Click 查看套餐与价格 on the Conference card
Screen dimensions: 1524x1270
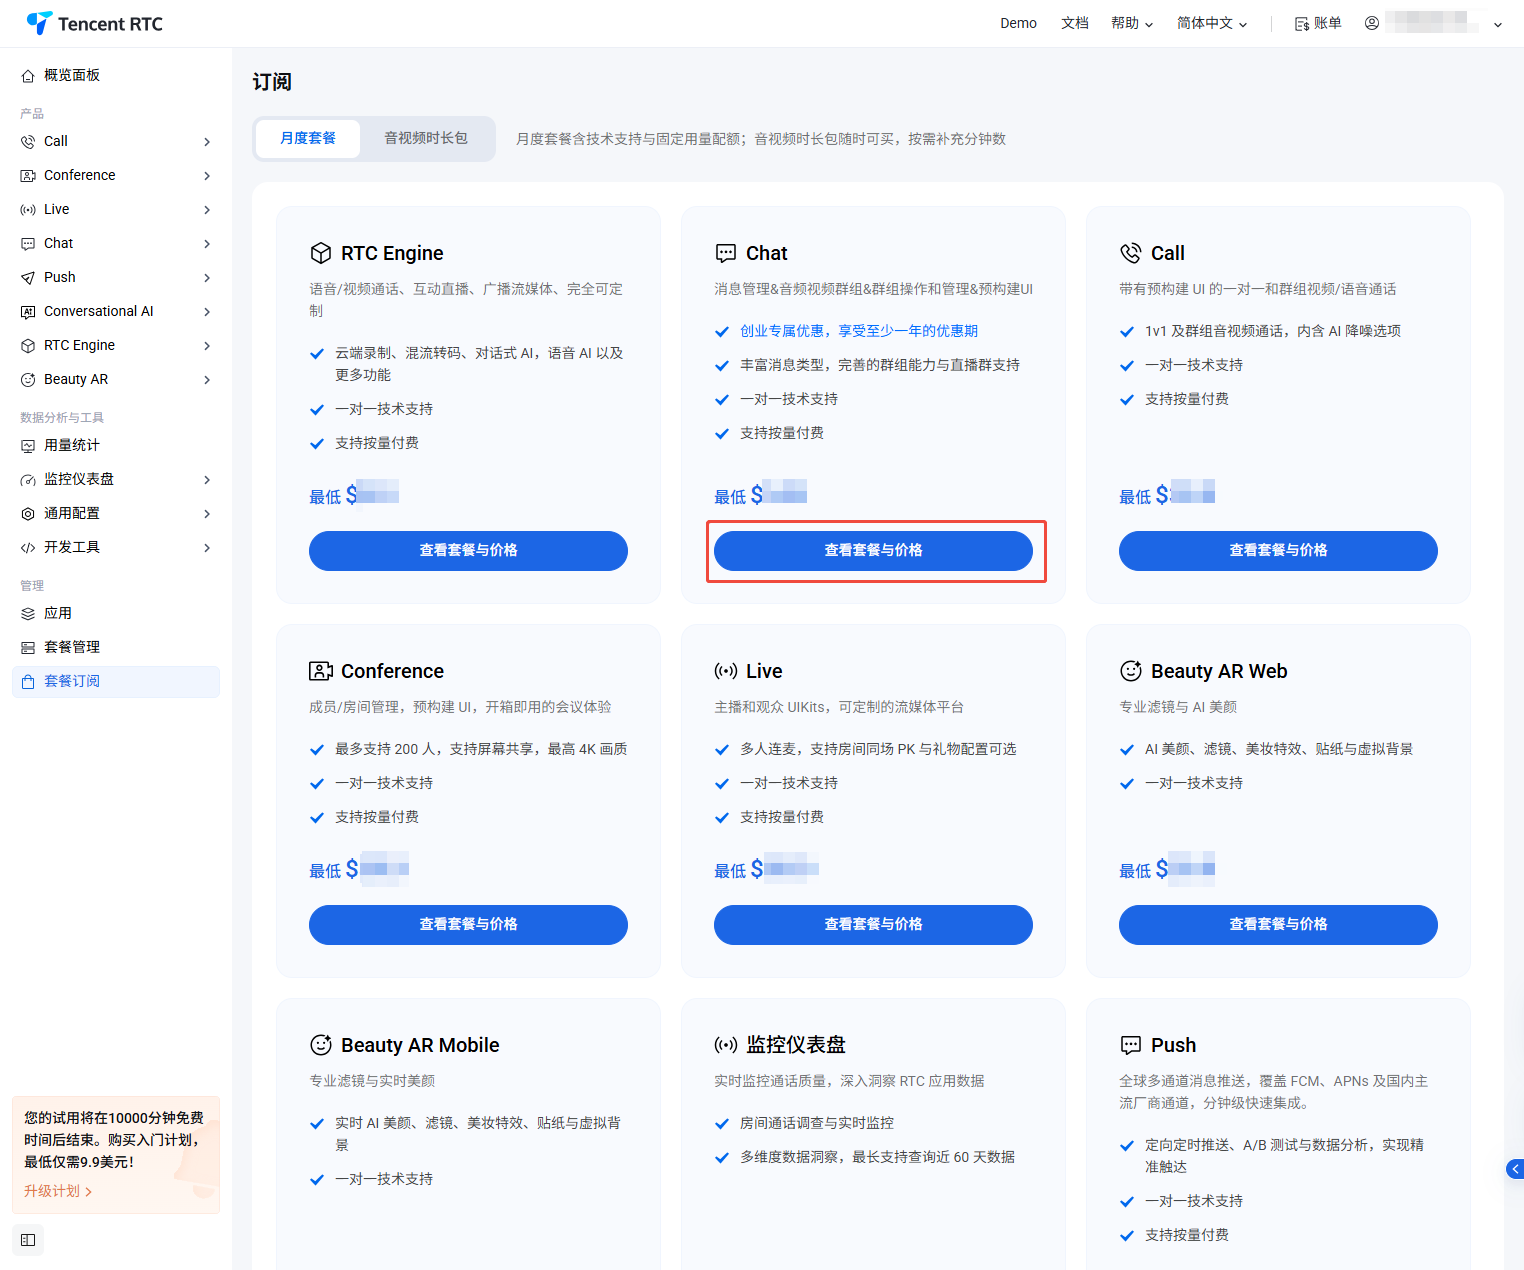[x=468, y=925]
